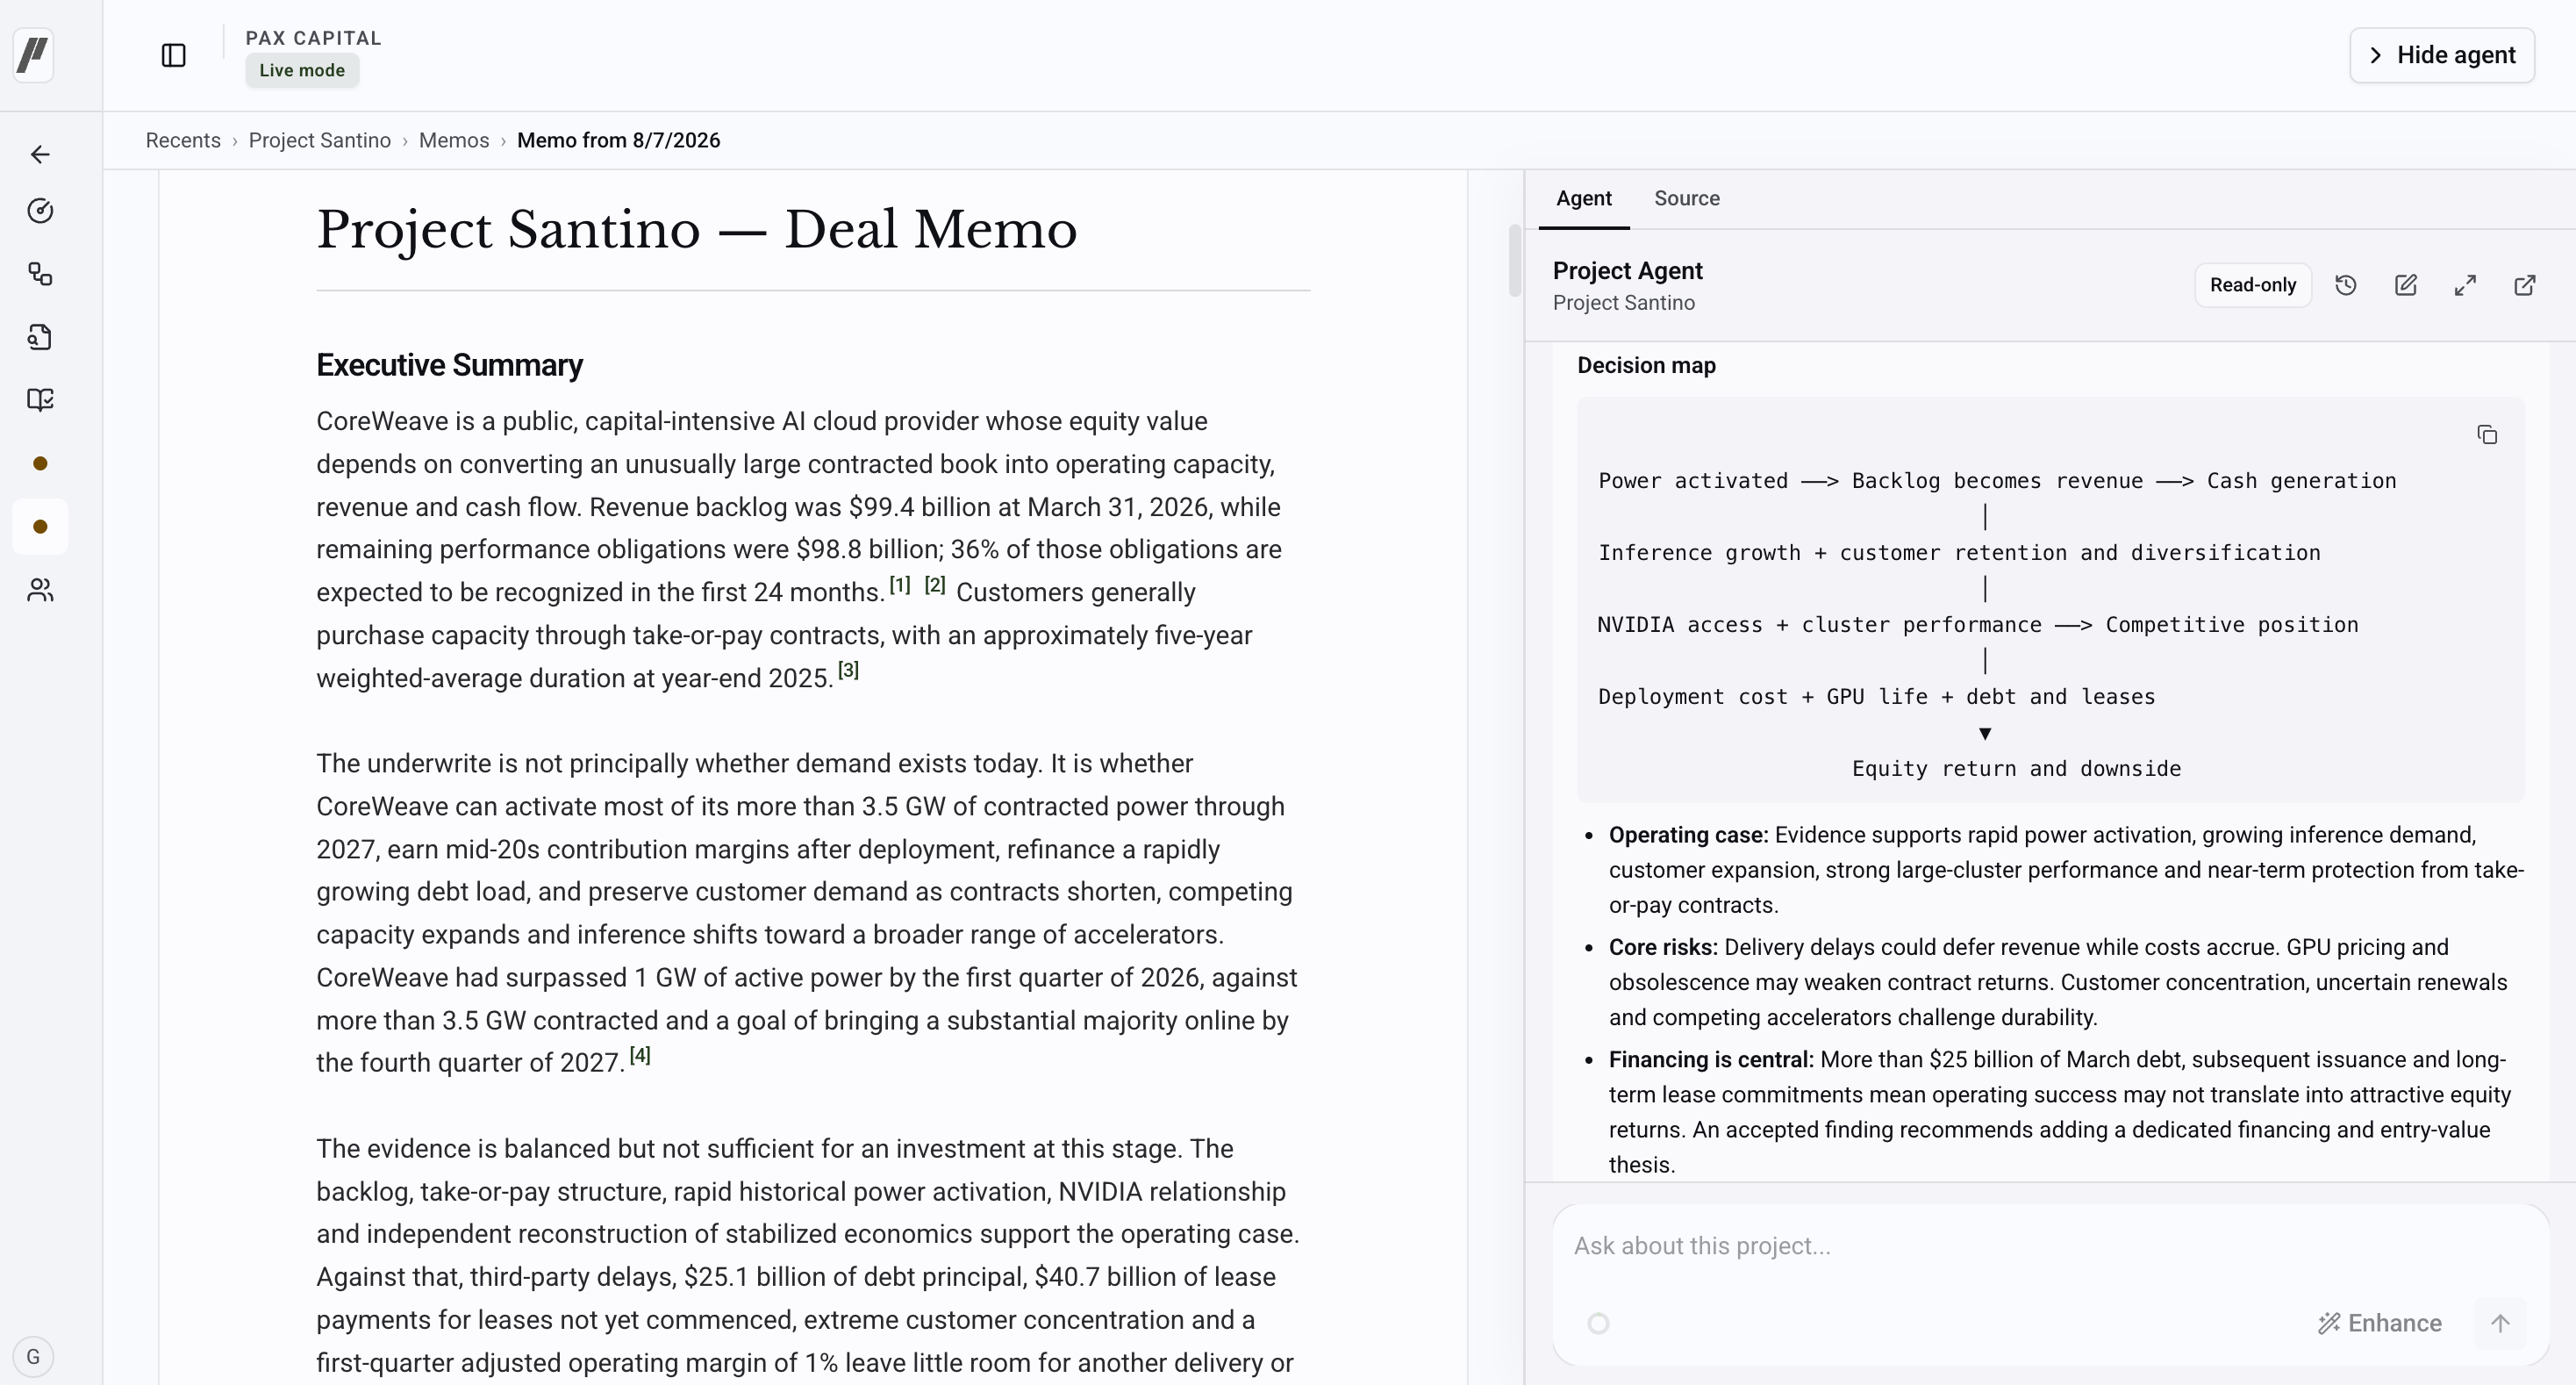
Task: Click the Decision map heading
Action: pyautogui.click(x=1646, y=365)
